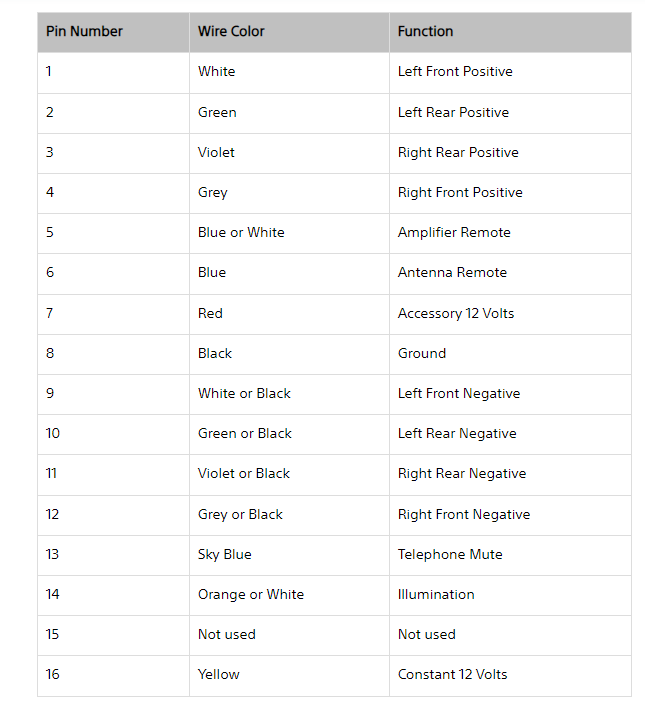Click the Accessory 12 Volts cell

pyautogui.click(x=510, y=314)
